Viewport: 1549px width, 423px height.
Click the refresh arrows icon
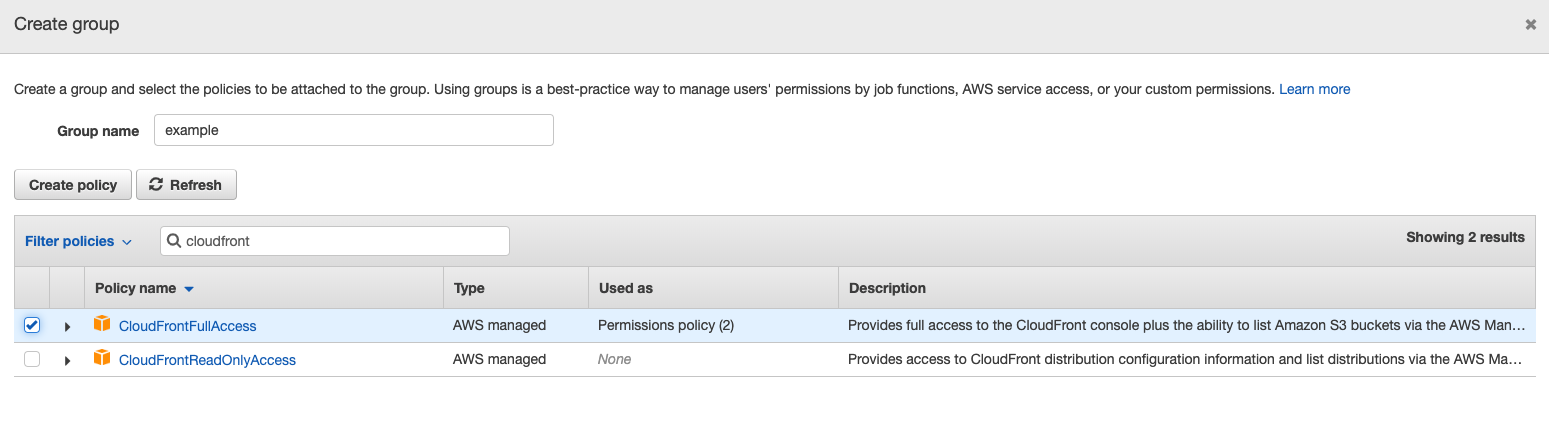point(155,185)
